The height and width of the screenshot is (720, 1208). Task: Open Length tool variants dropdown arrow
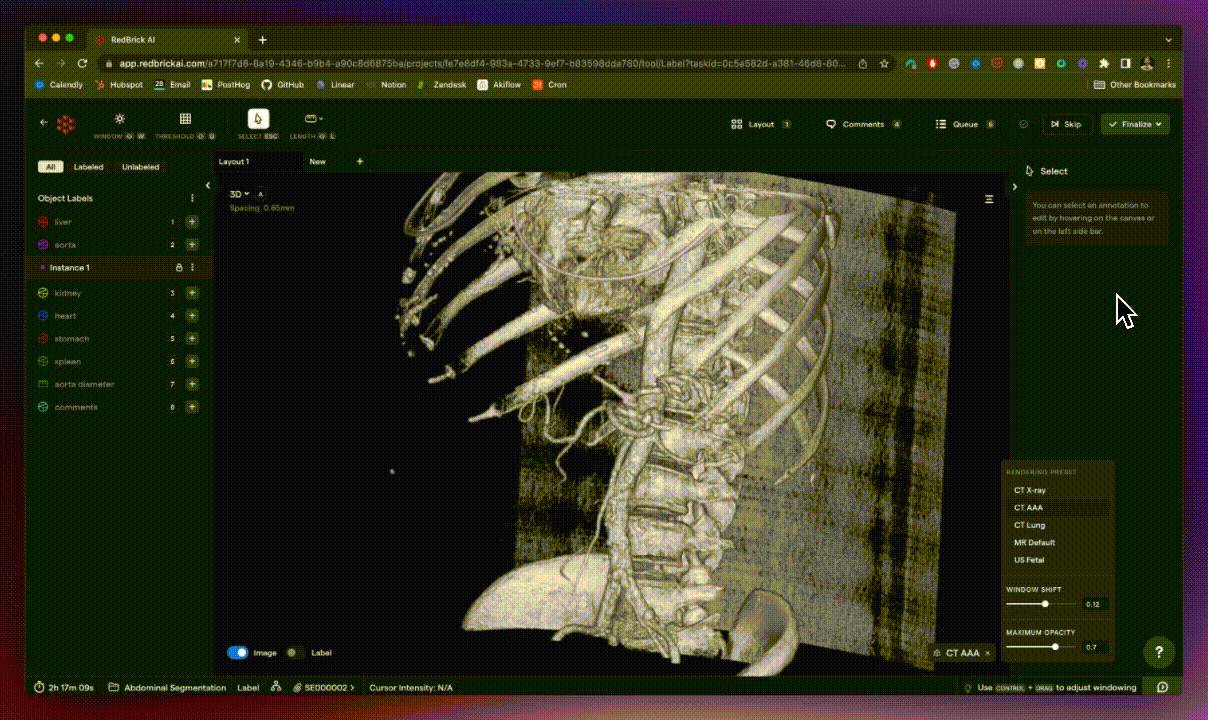click(x=321, y=118)
